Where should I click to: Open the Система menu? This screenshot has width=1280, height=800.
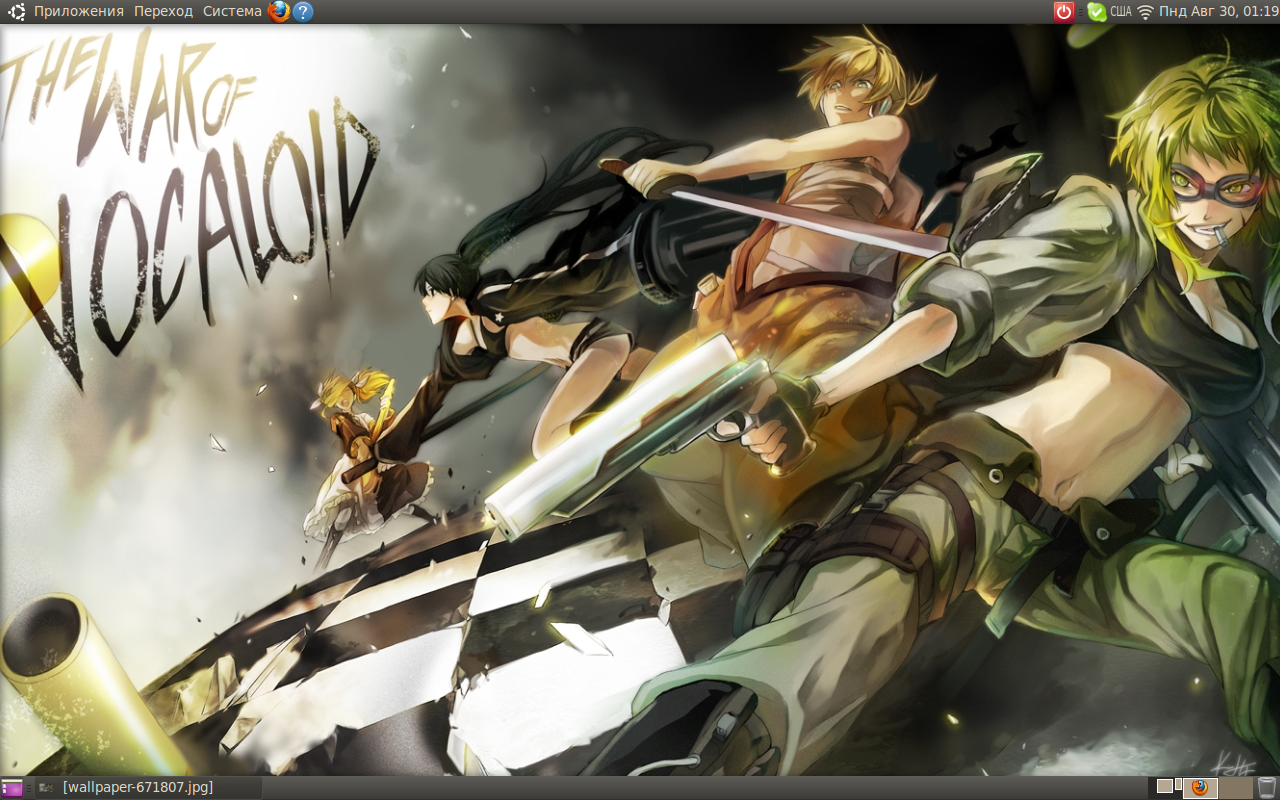pyautogui.click(x=232, y=12)
